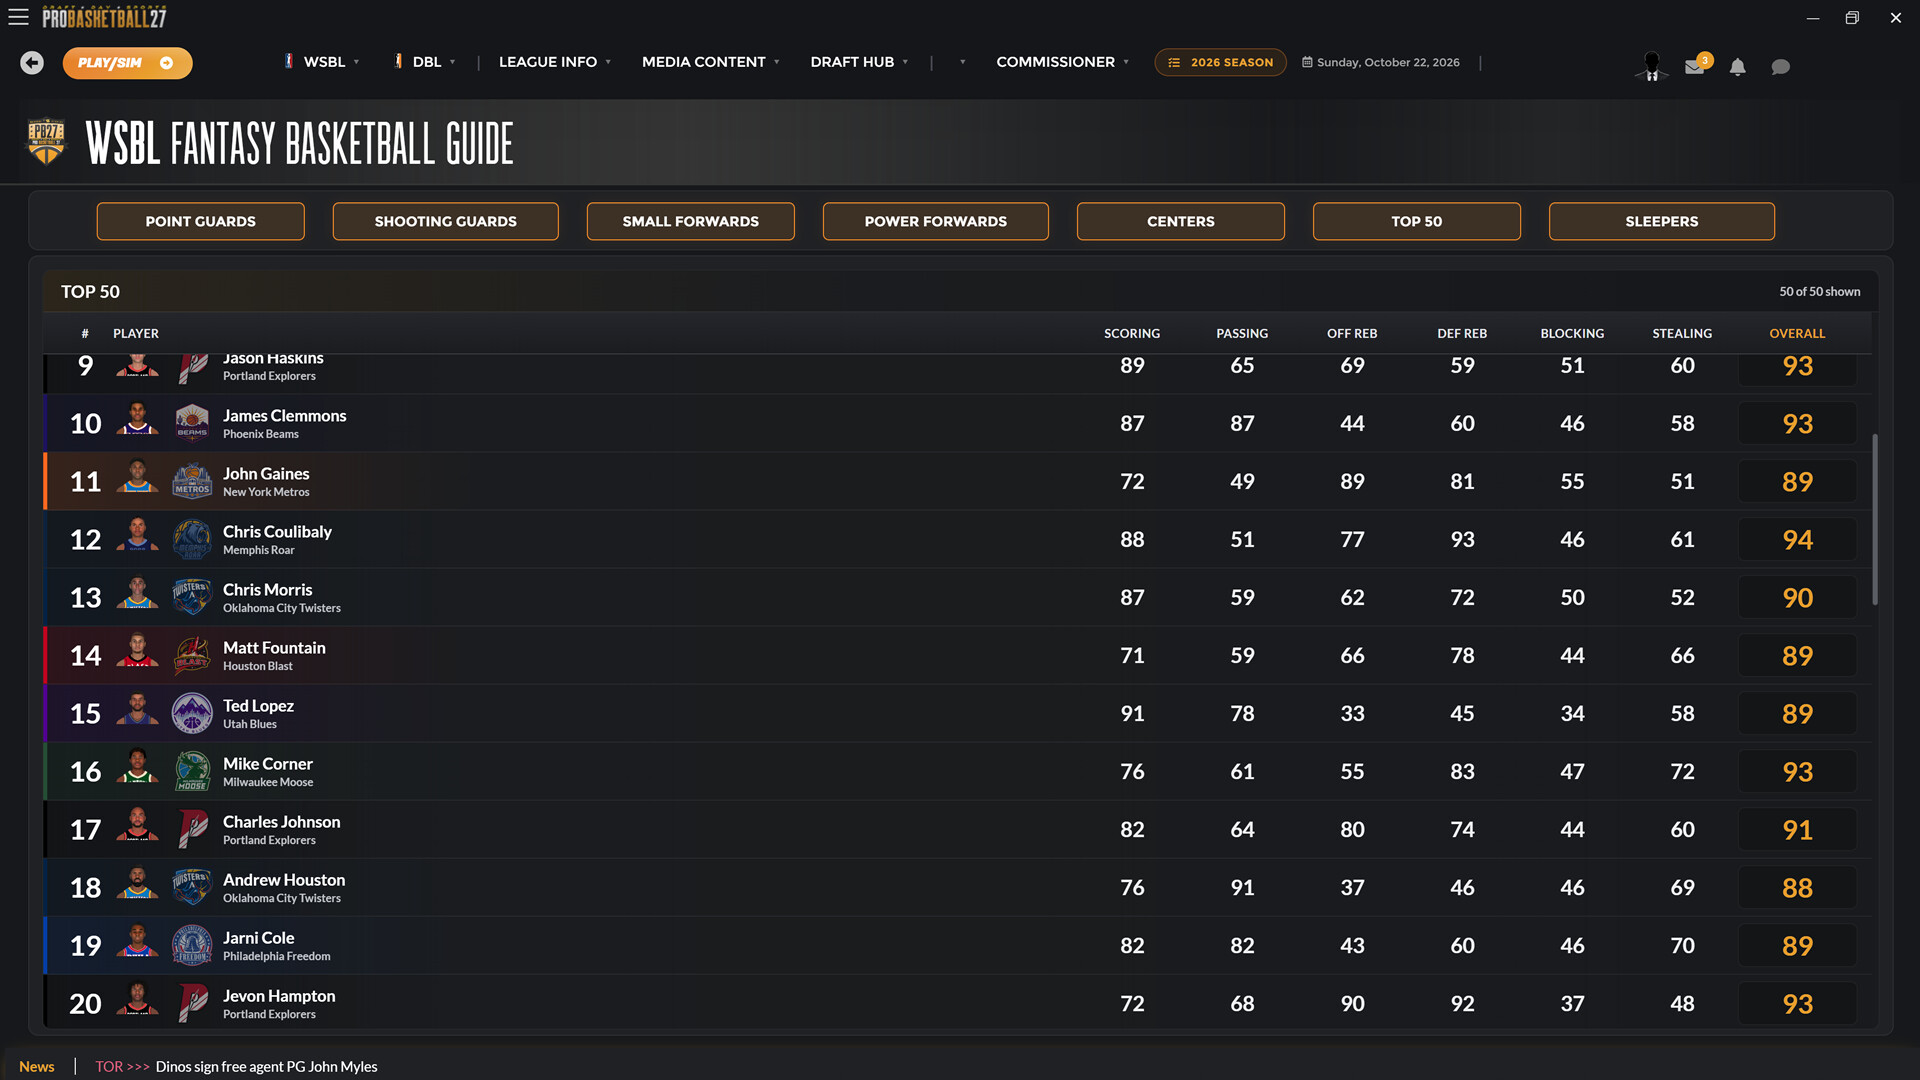Sort by Scoring column header
Screen dimensions: 1920x1080
tap(1132, 333)
